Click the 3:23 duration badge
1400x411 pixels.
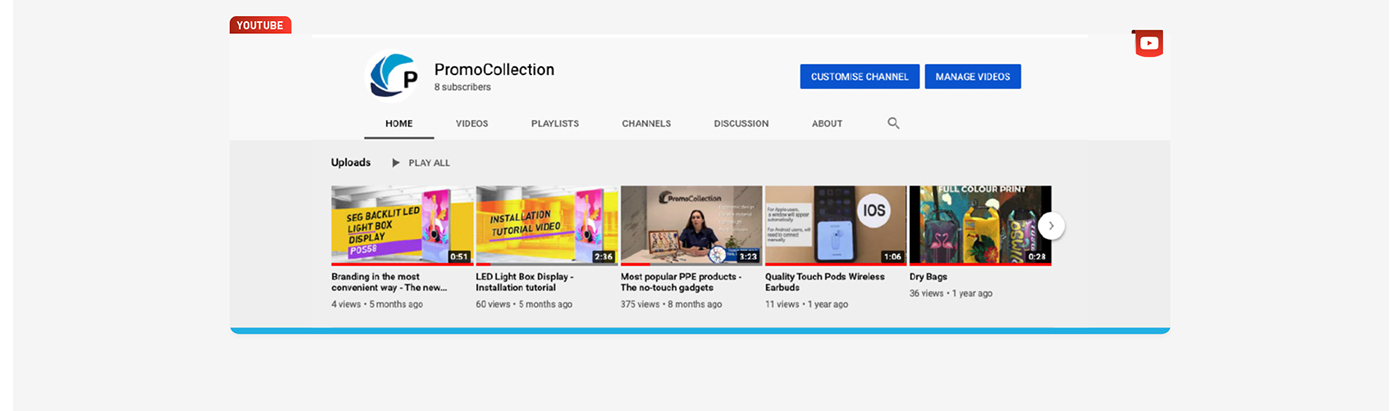click(x=748, y=257)
